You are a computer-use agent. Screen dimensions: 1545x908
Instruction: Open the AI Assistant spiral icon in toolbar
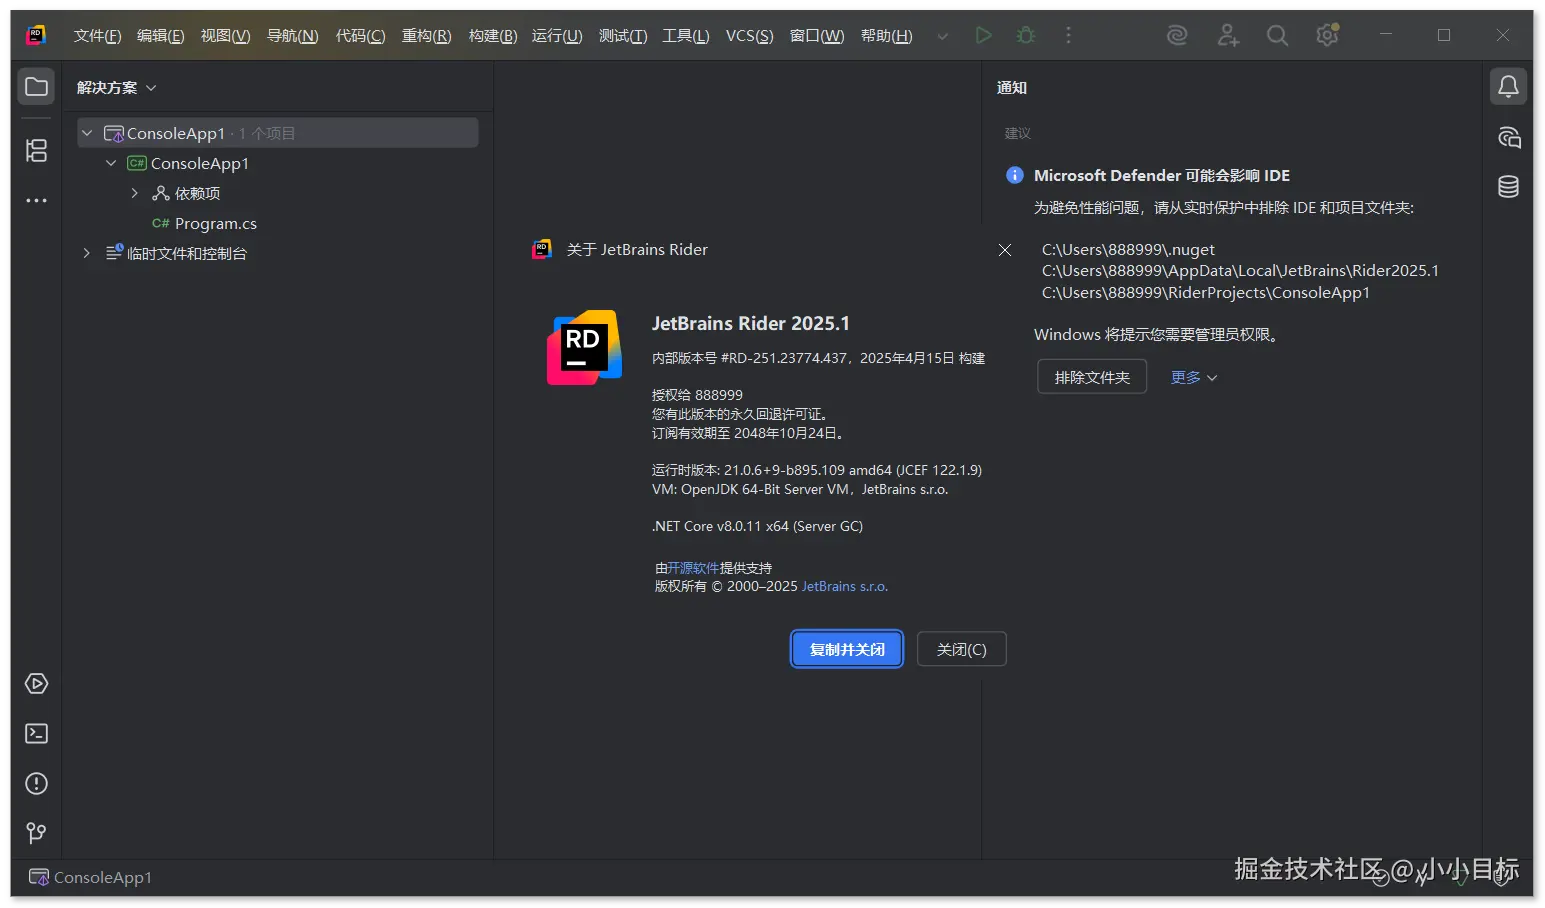coord(1177,35)
